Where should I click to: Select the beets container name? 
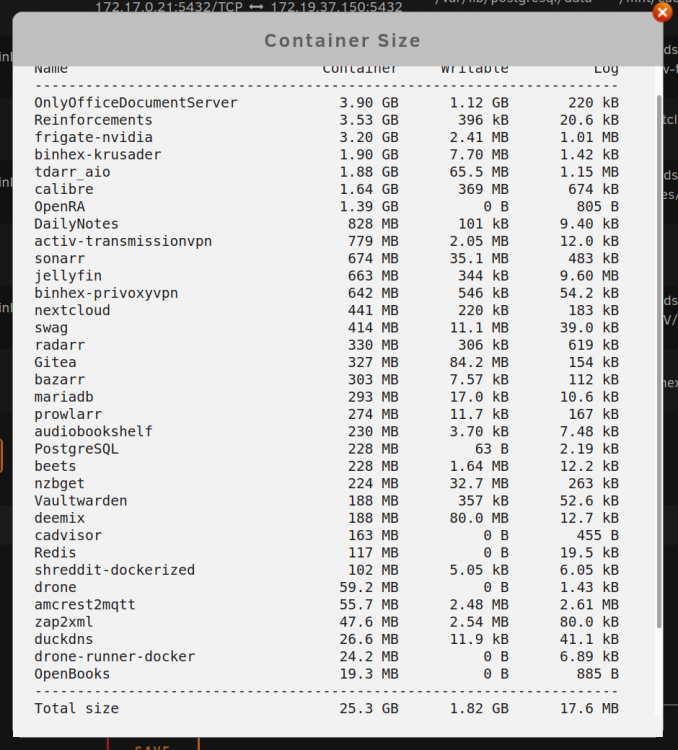pos(55,466)
